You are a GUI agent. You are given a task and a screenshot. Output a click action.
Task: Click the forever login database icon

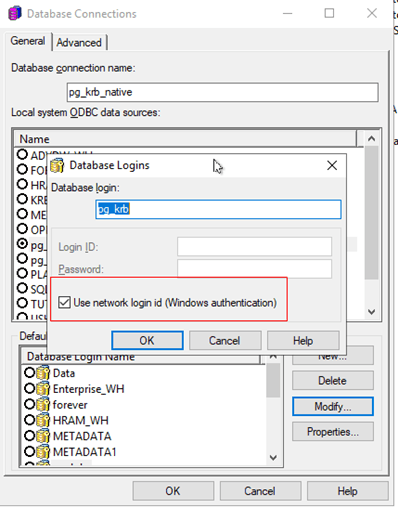click(x=43, y=405)
